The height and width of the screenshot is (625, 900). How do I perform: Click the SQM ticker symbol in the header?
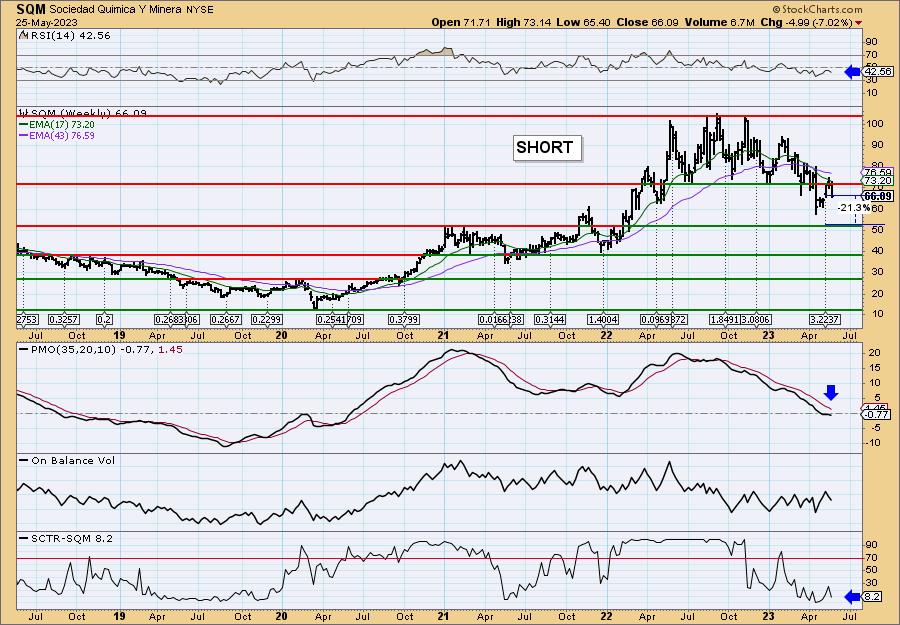click(31, 10)
